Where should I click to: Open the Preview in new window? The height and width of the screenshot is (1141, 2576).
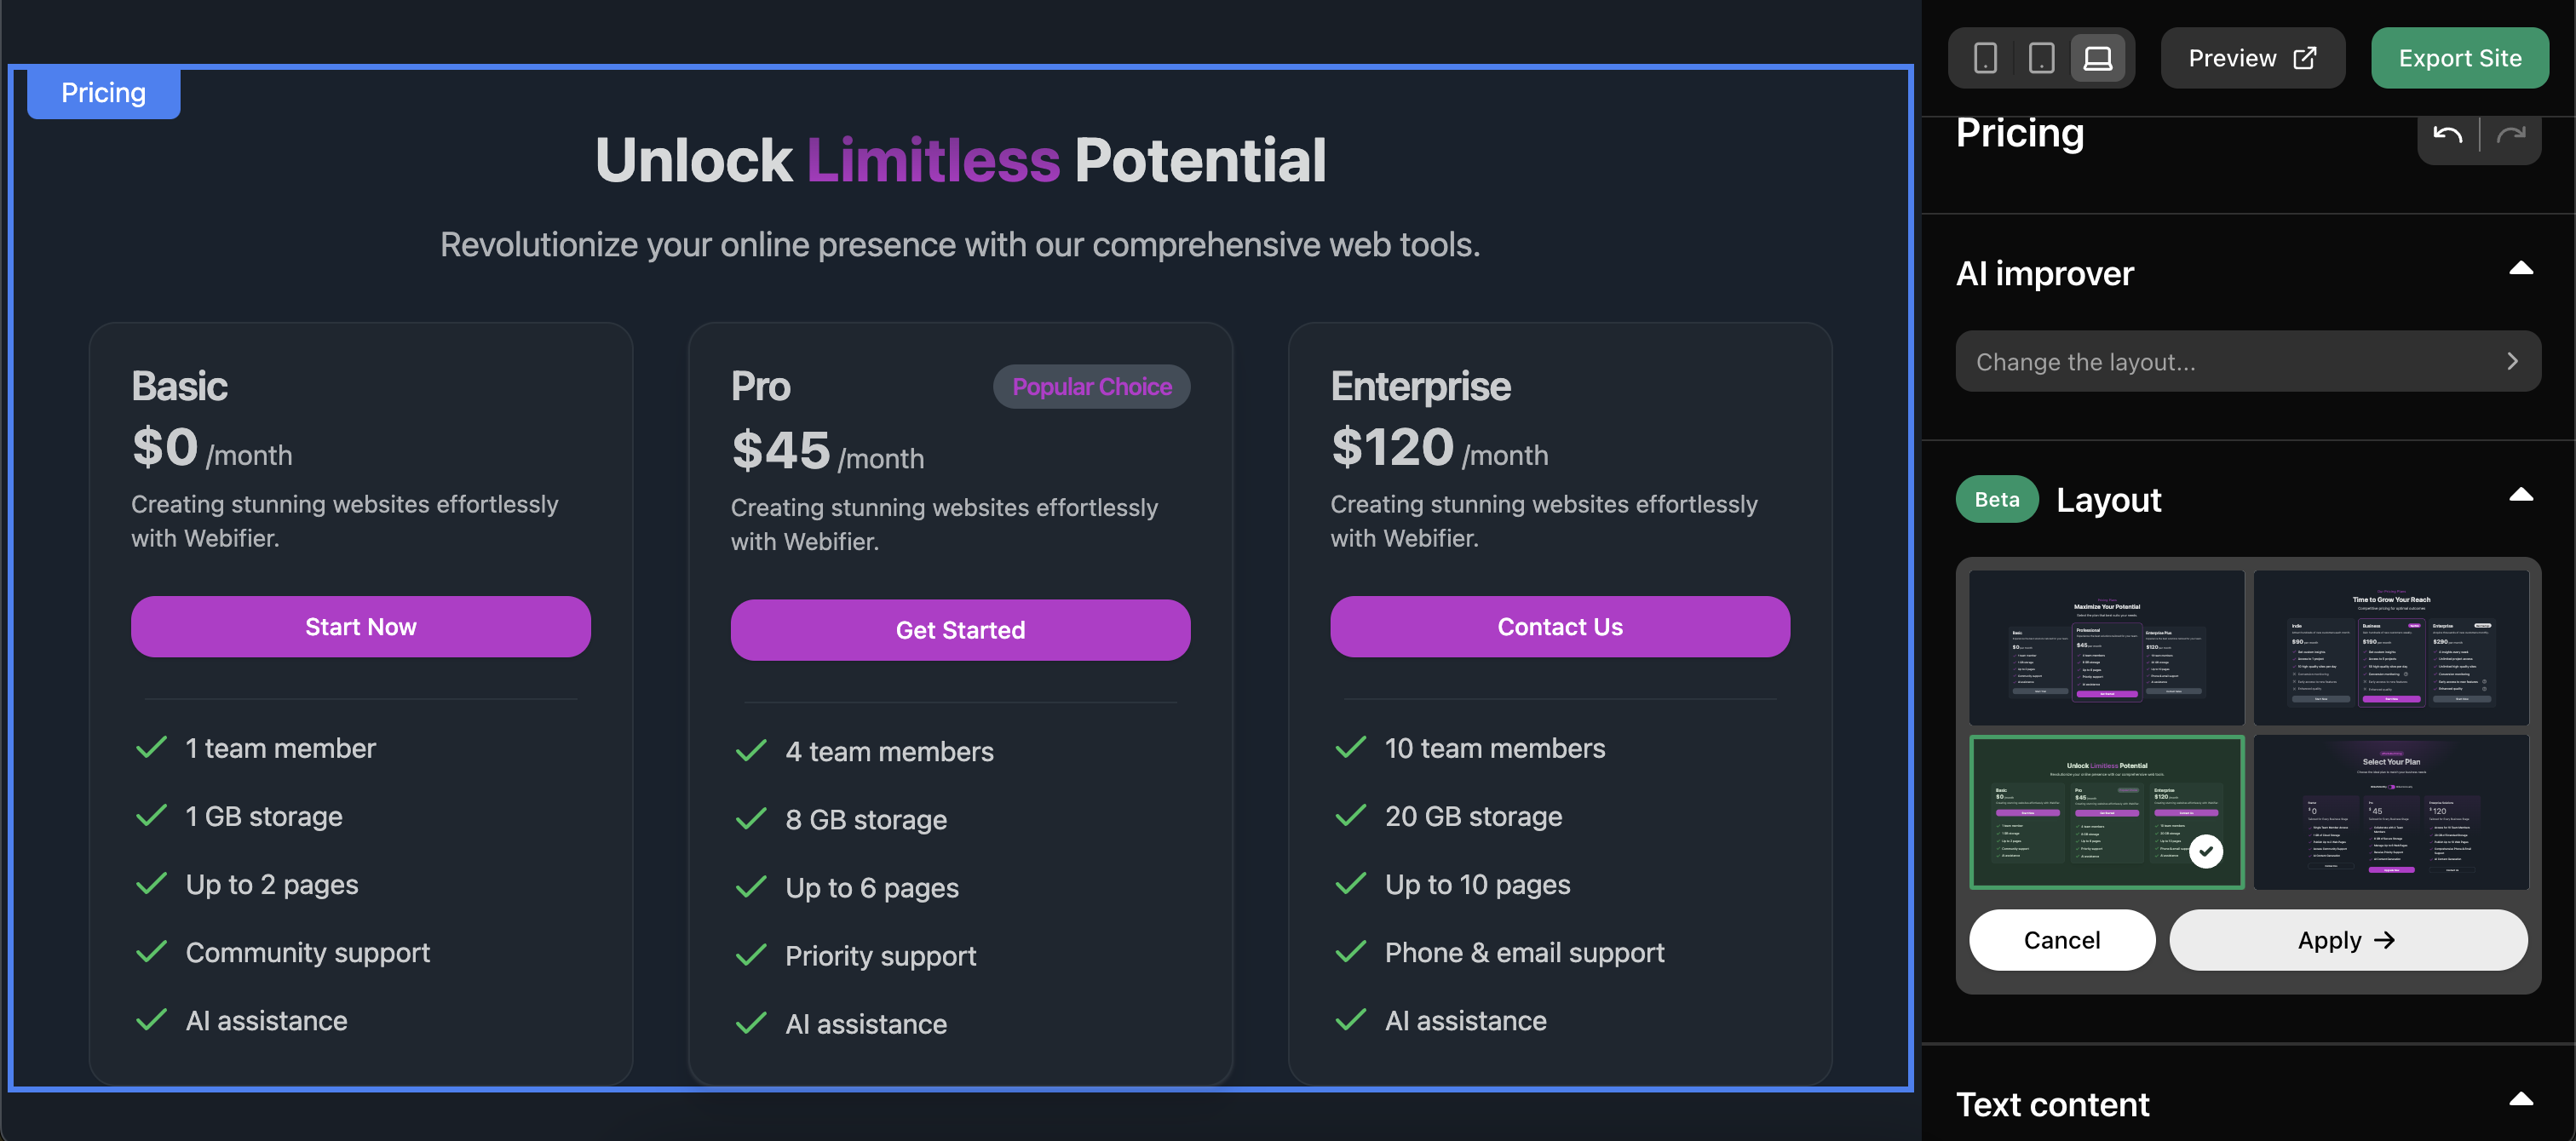tap(2252, 58)
